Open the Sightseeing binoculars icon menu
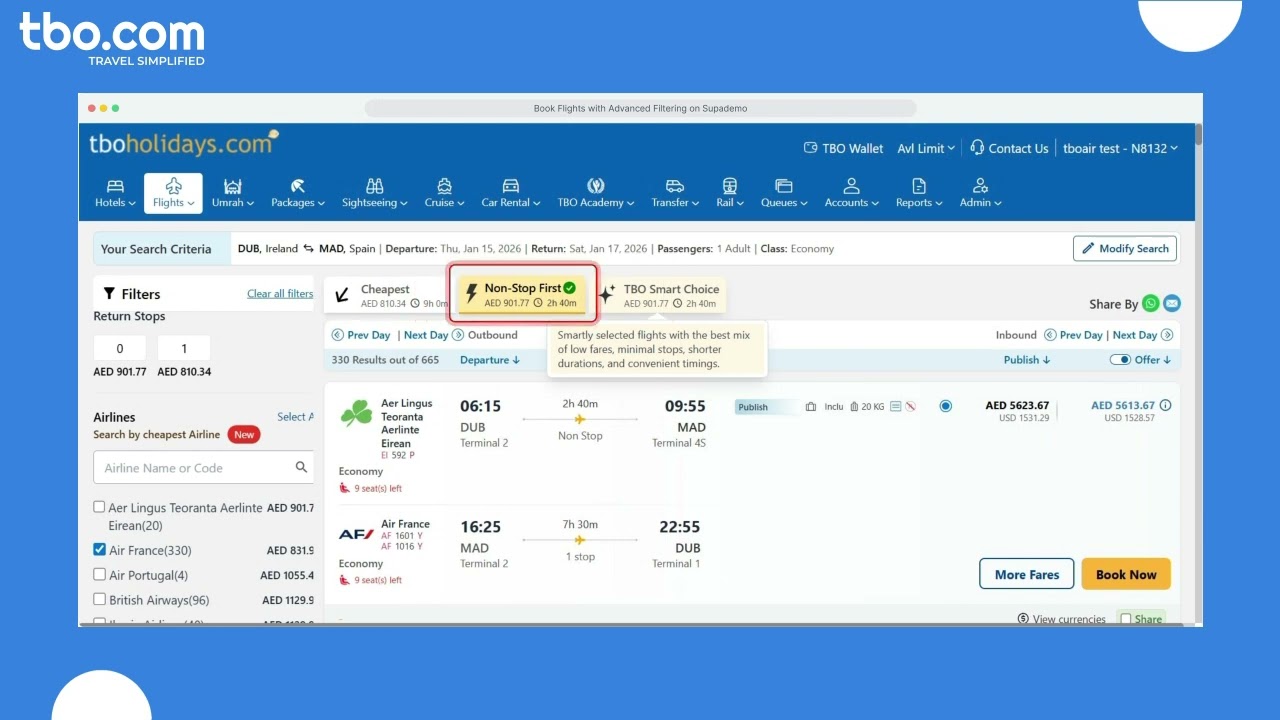This screenshot has width=1280, height=720. coord(374,193)
